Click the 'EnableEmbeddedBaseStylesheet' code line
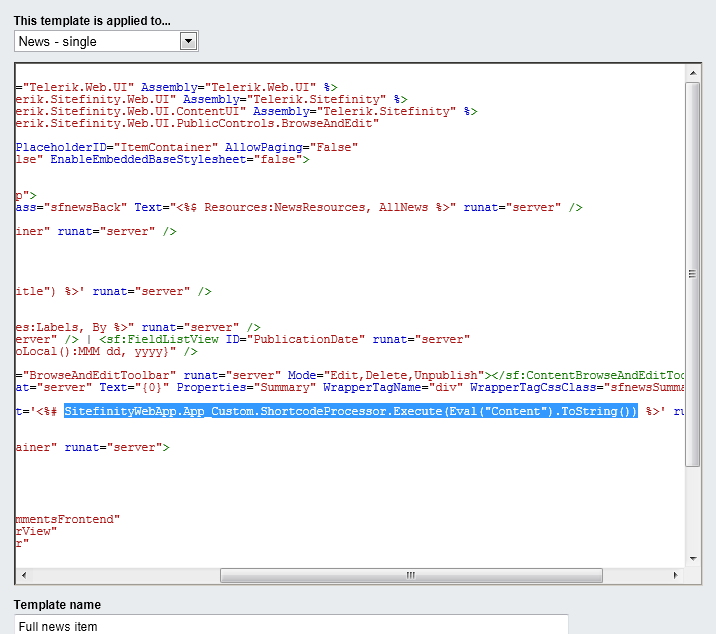This screenshot has height=634, width=716. pyautogui.click(x=170, y=159)
